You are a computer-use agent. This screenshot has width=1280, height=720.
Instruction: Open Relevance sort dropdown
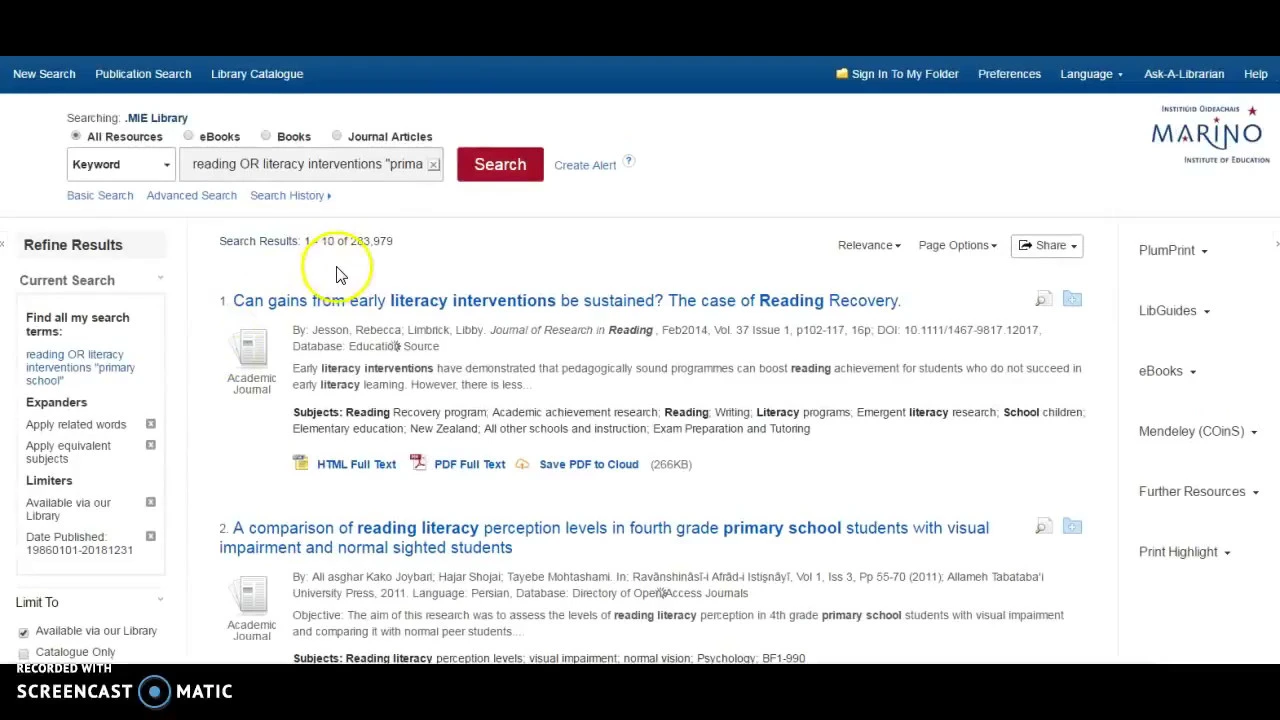click(x=869, y=245)
